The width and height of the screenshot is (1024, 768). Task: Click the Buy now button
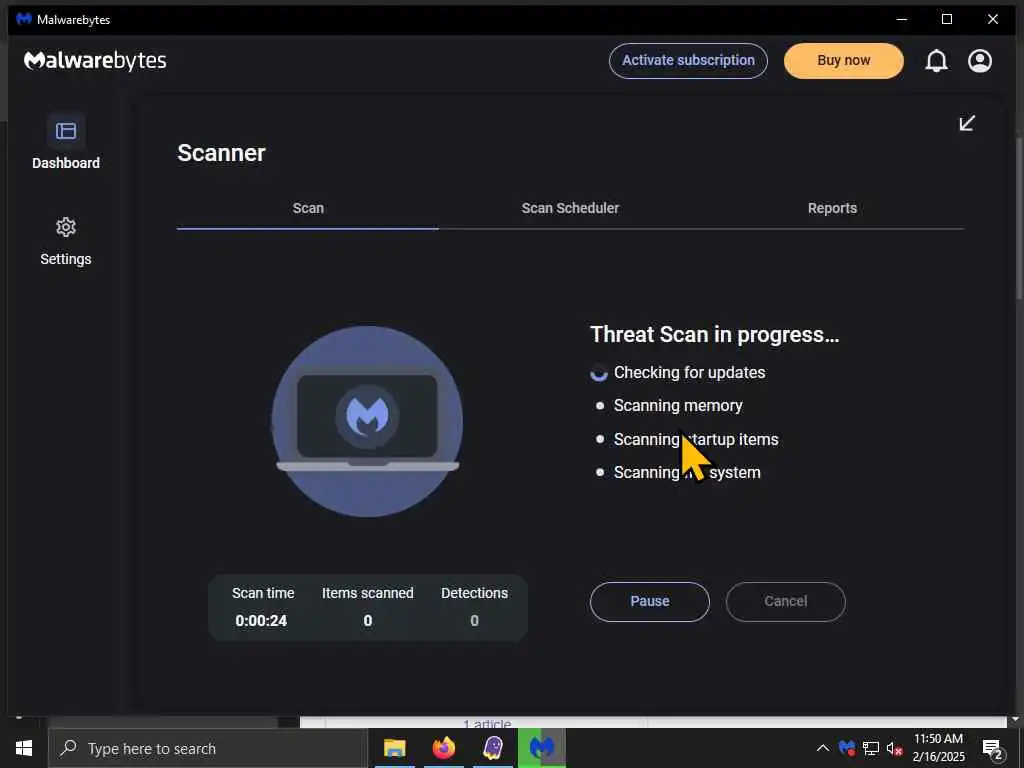(844, 61)
